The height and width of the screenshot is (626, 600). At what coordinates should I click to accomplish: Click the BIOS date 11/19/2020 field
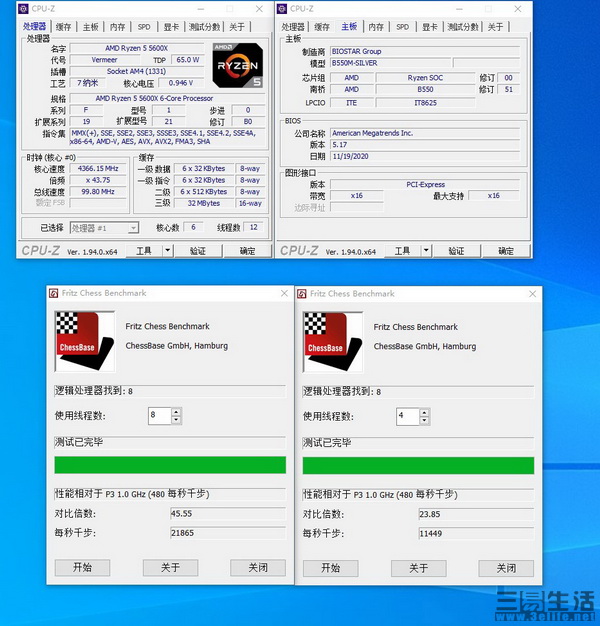point(425,156)
